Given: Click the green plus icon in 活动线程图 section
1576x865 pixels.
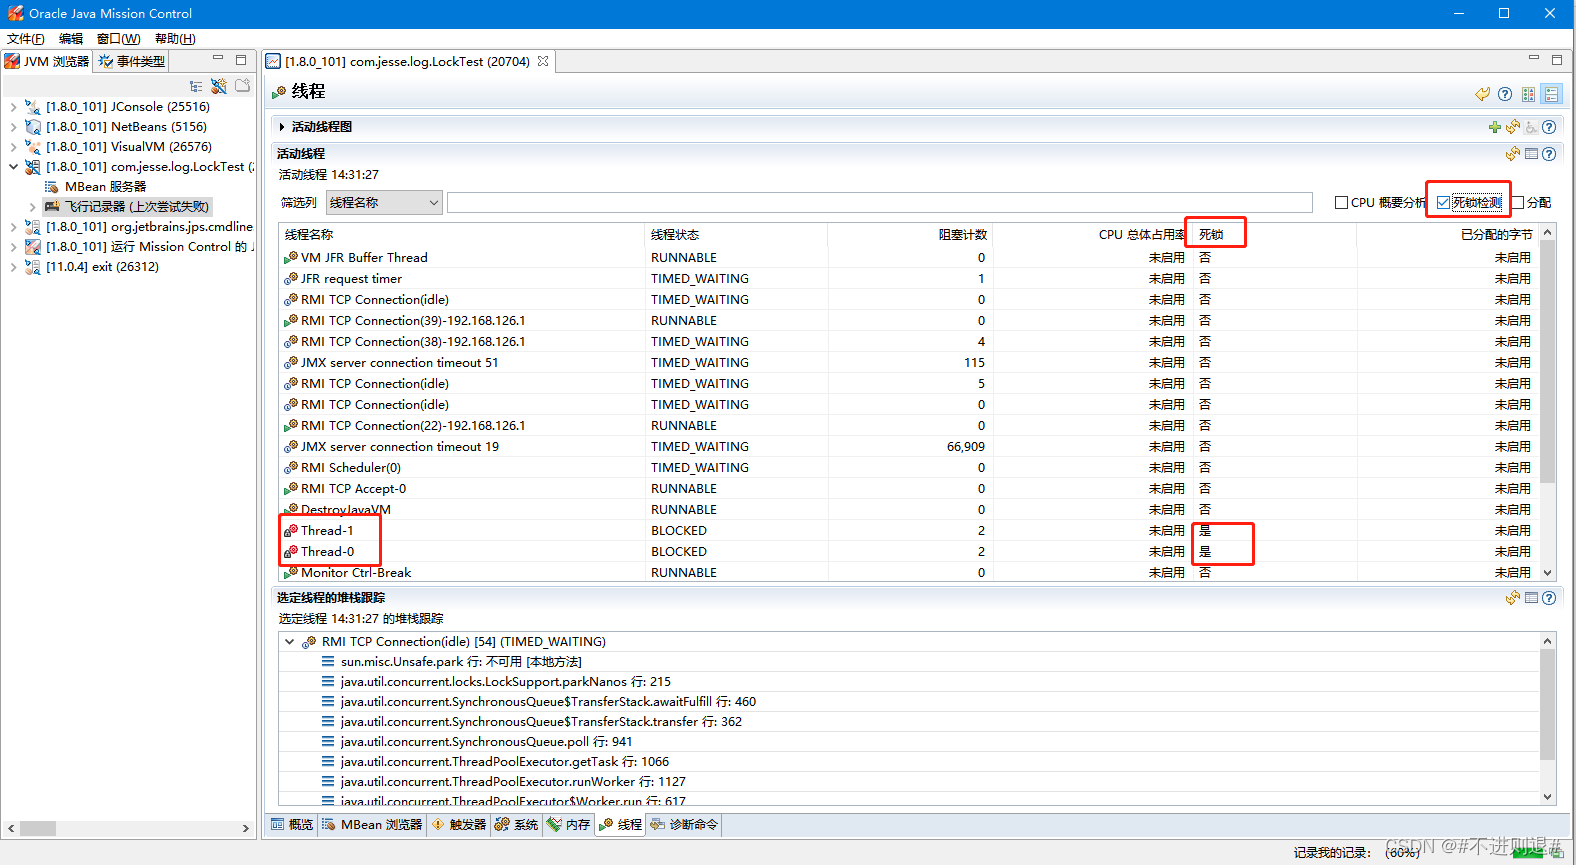Looking at the screenshot, I should point(1494,127).
